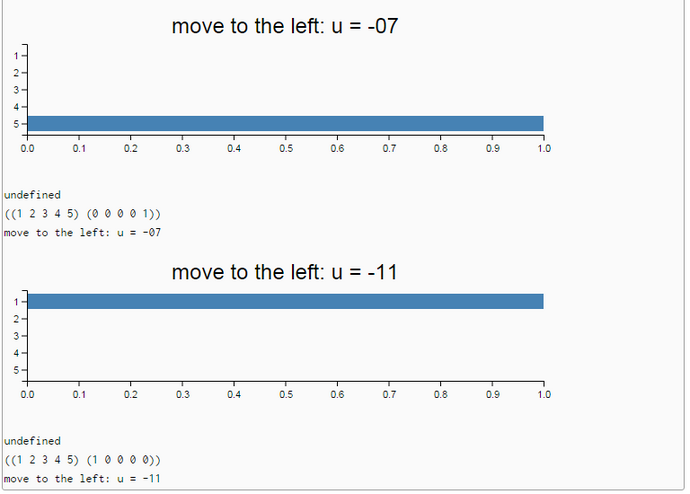
Task: Click the output '((1 2 3 4 5) (0 0 0 0 1))'
Action: 83,214
